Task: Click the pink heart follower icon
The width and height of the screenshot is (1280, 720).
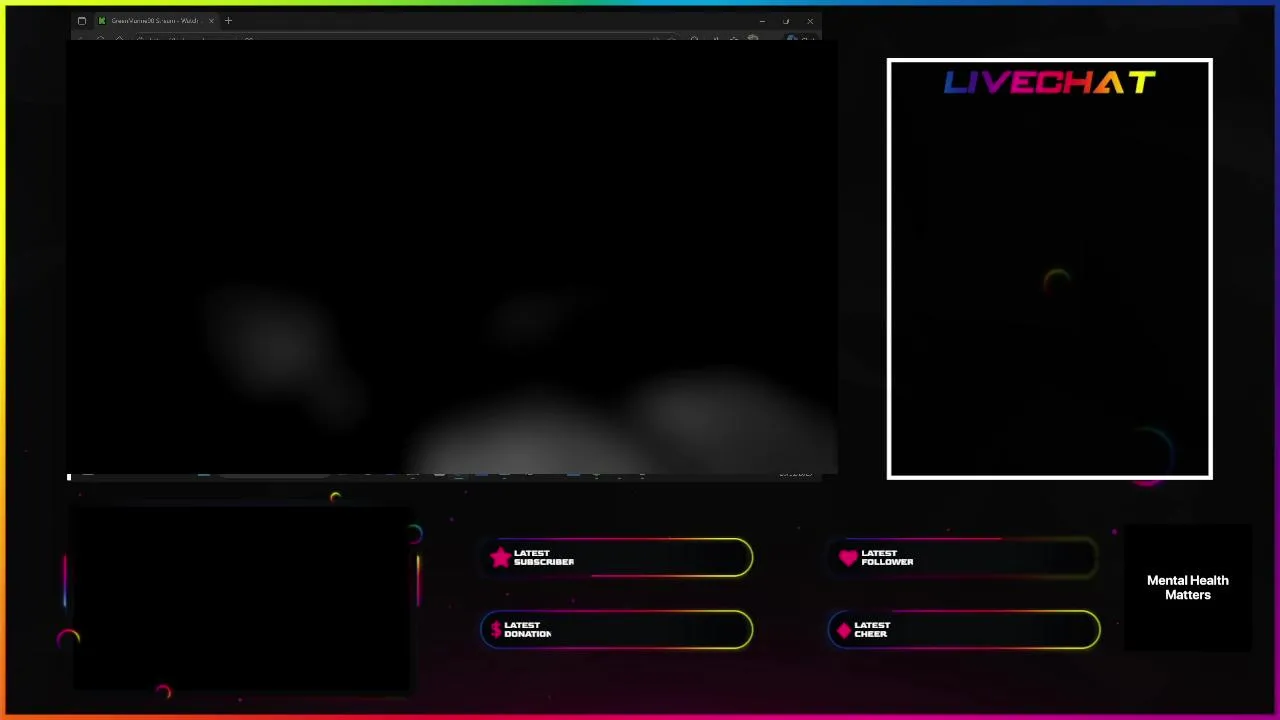Action: point(848,558)
